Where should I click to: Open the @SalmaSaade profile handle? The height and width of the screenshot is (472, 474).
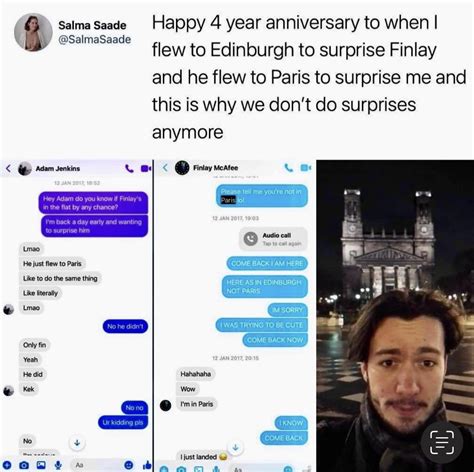[x=95, y=39]
